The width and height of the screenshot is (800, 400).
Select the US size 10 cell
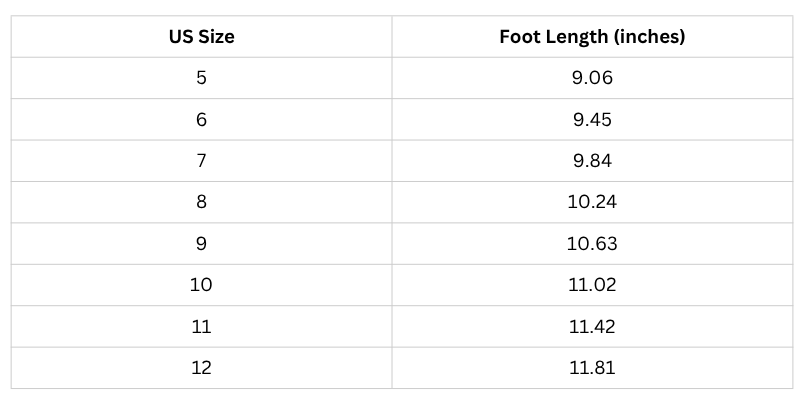tap(202, 285)
